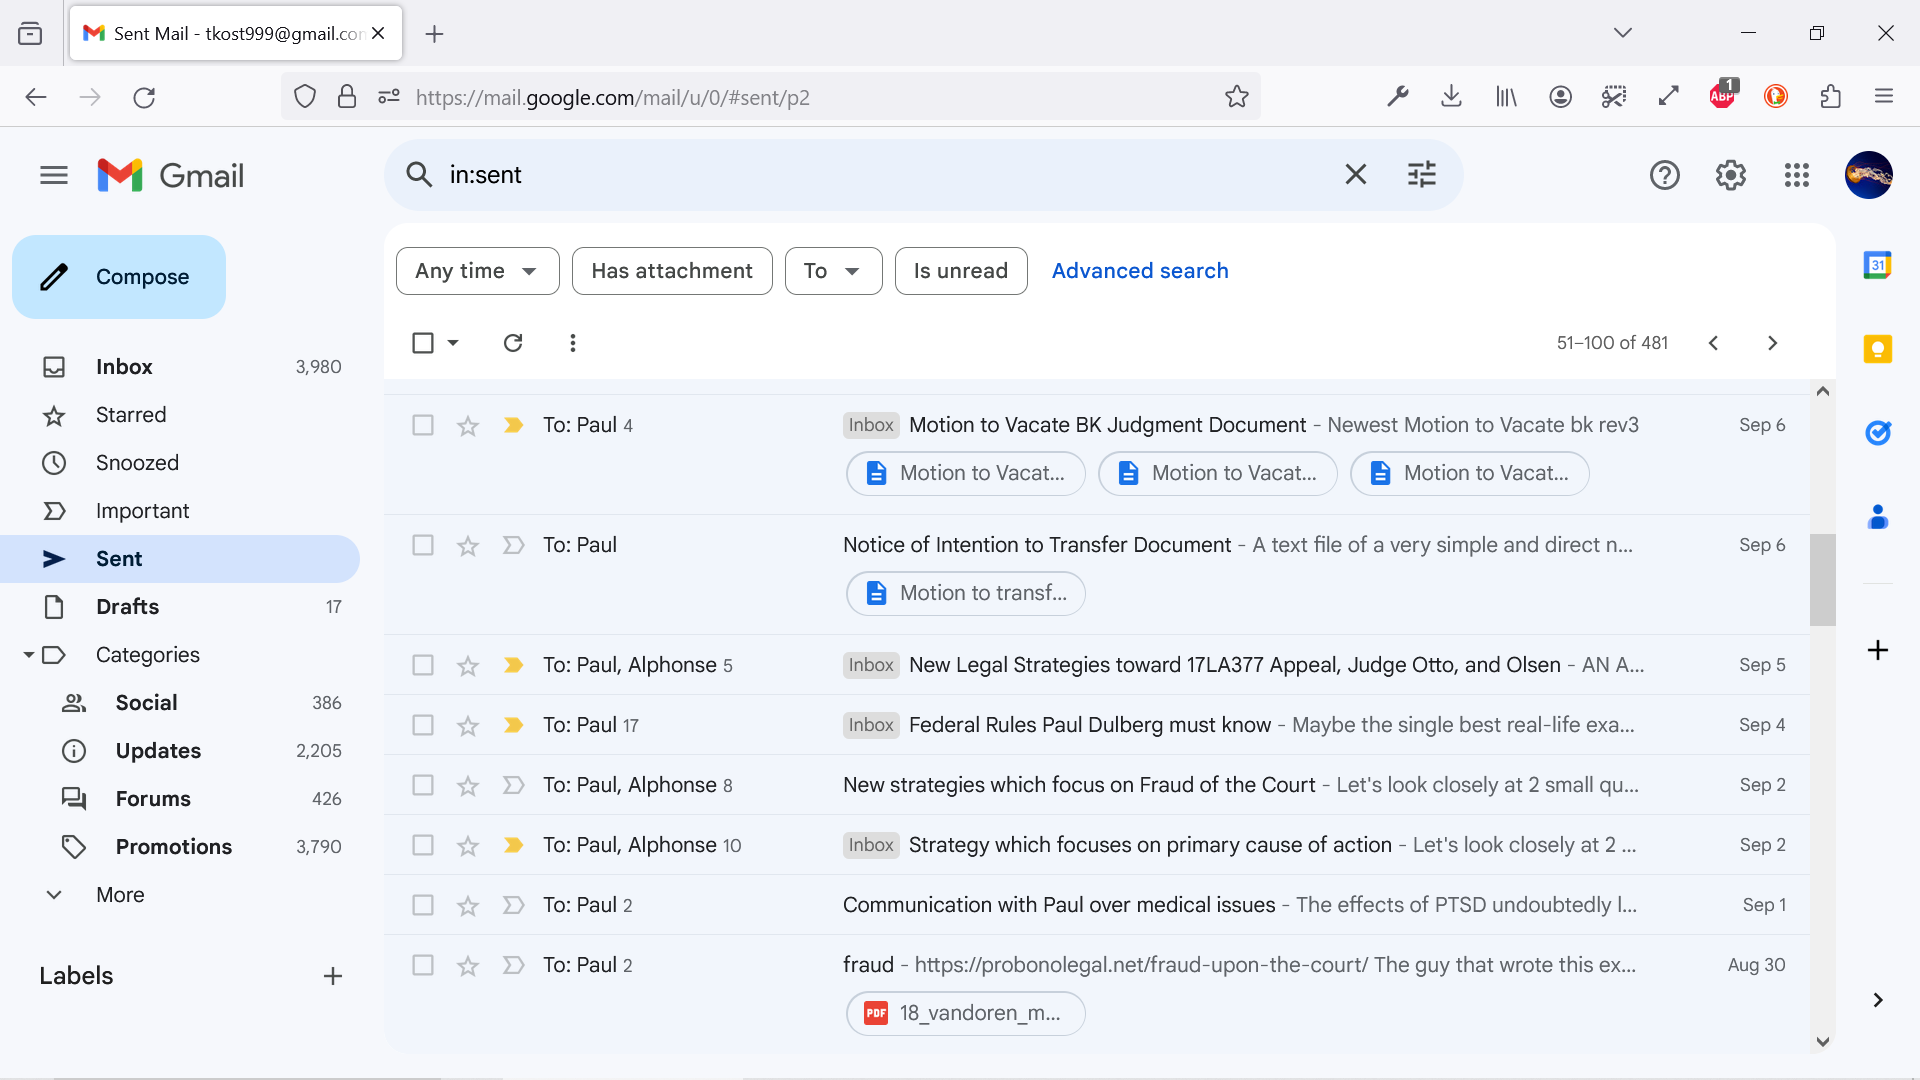Show search options filter icon
Viewport: 1920px width, 1080px height.
point(1421,175)
